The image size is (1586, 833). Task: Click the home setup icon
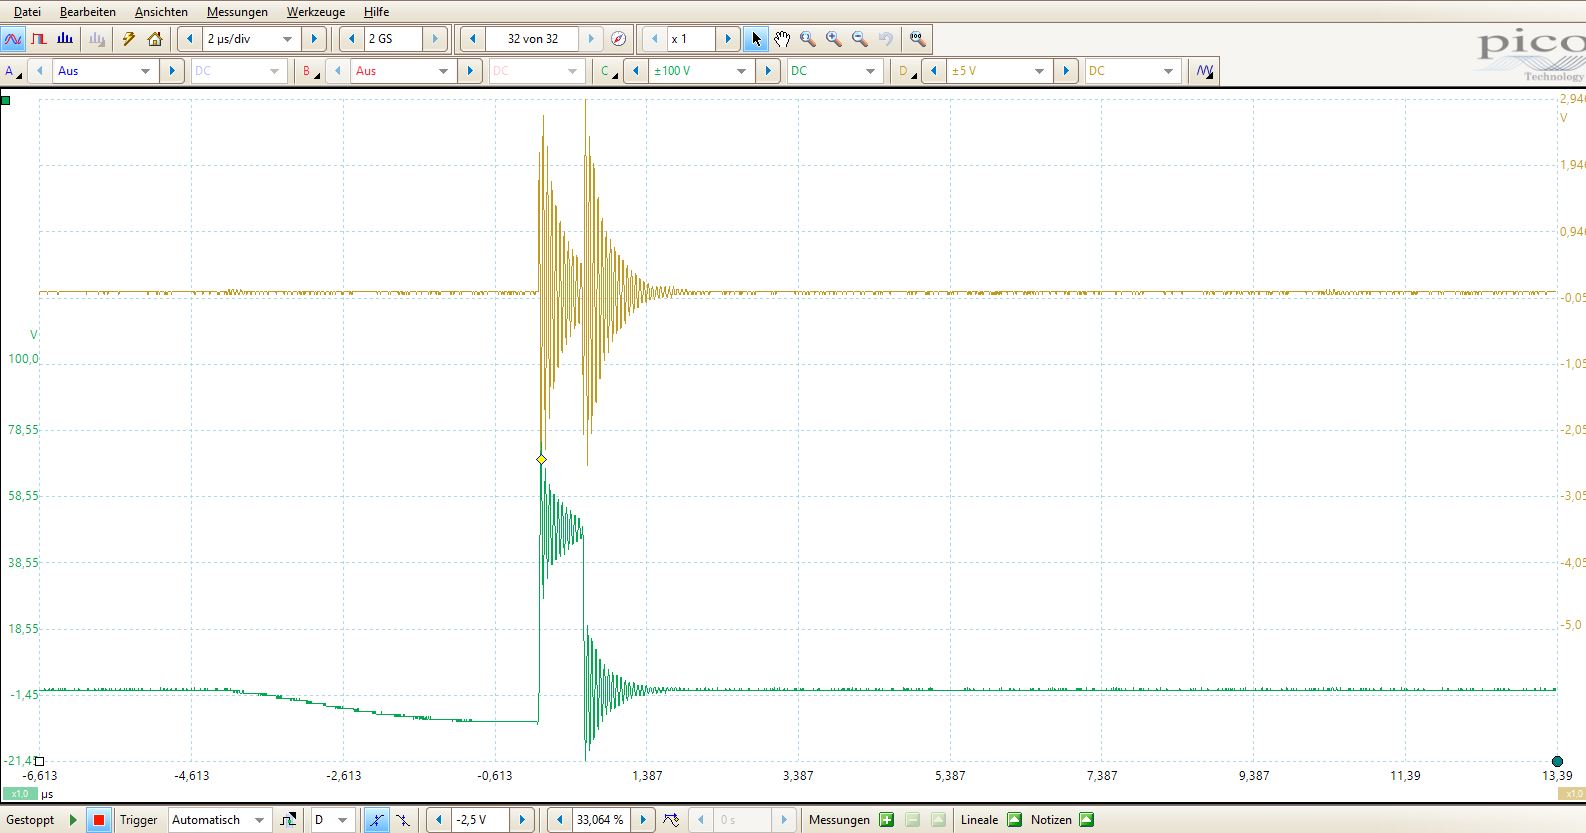click(x=155, y=39)
